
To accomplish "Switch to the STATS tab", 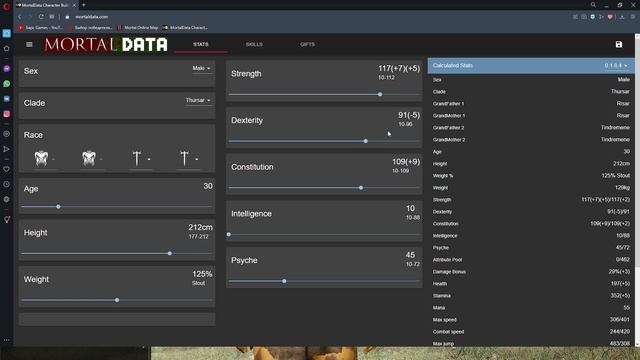I will pos(201,44).
